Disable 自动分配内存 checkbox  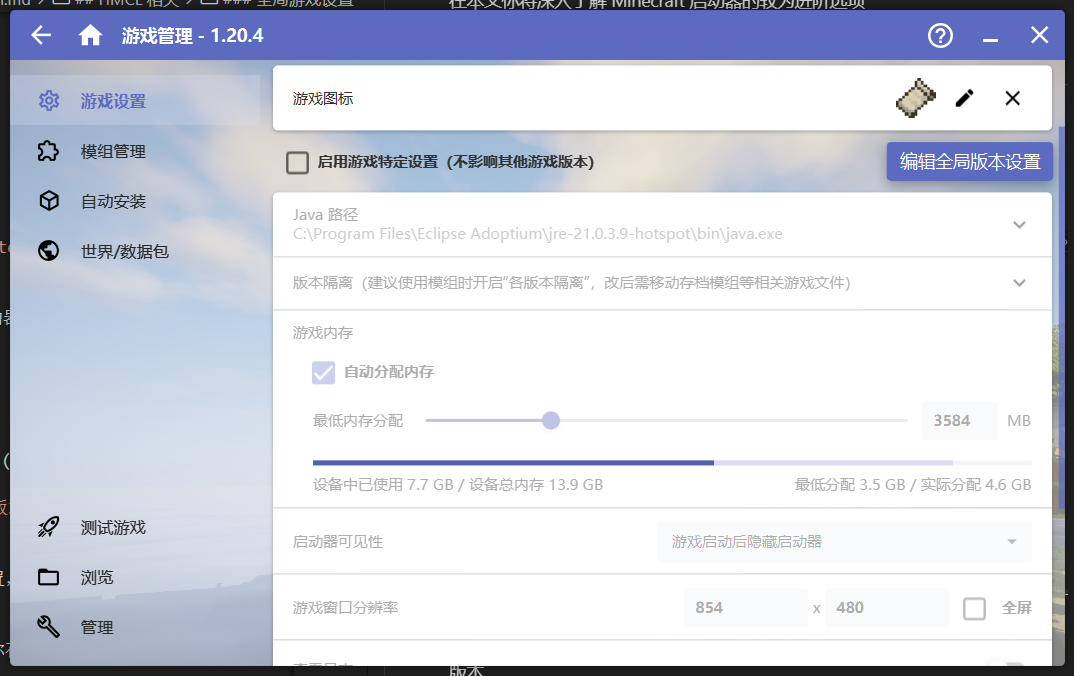[x=322, y=373]
